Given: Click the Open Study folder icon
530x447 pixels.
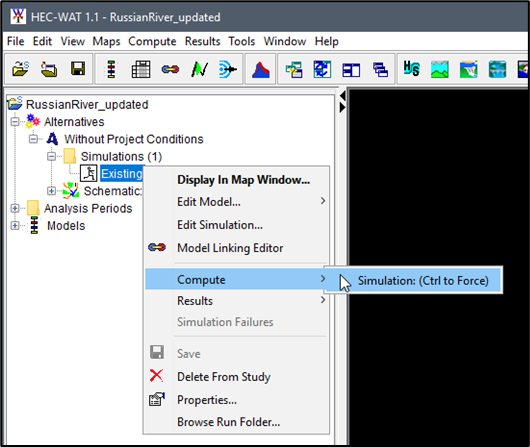Looking at the screenshot, I should 20,69.
